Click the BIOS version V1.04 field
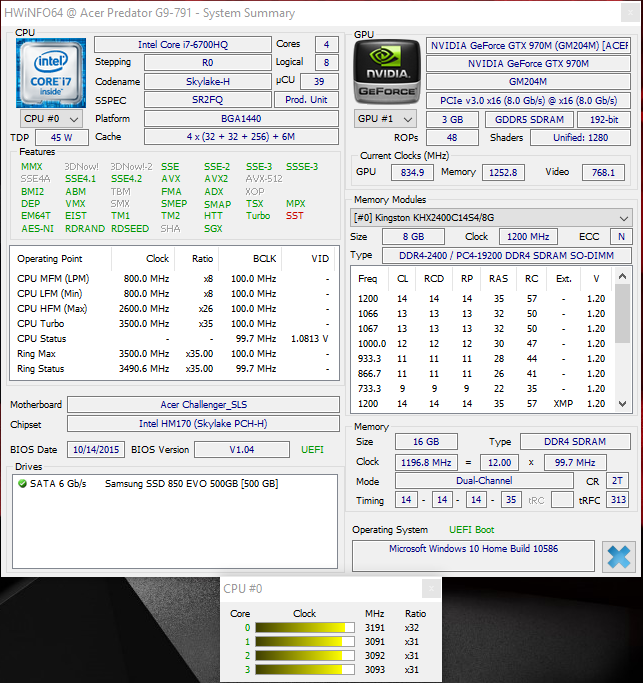 [242, 450]
